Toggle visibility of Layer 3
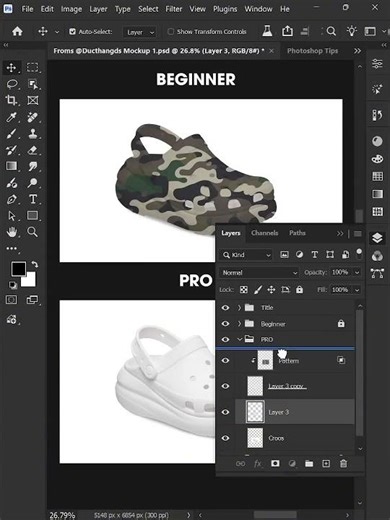 click(x=225, y=412)
